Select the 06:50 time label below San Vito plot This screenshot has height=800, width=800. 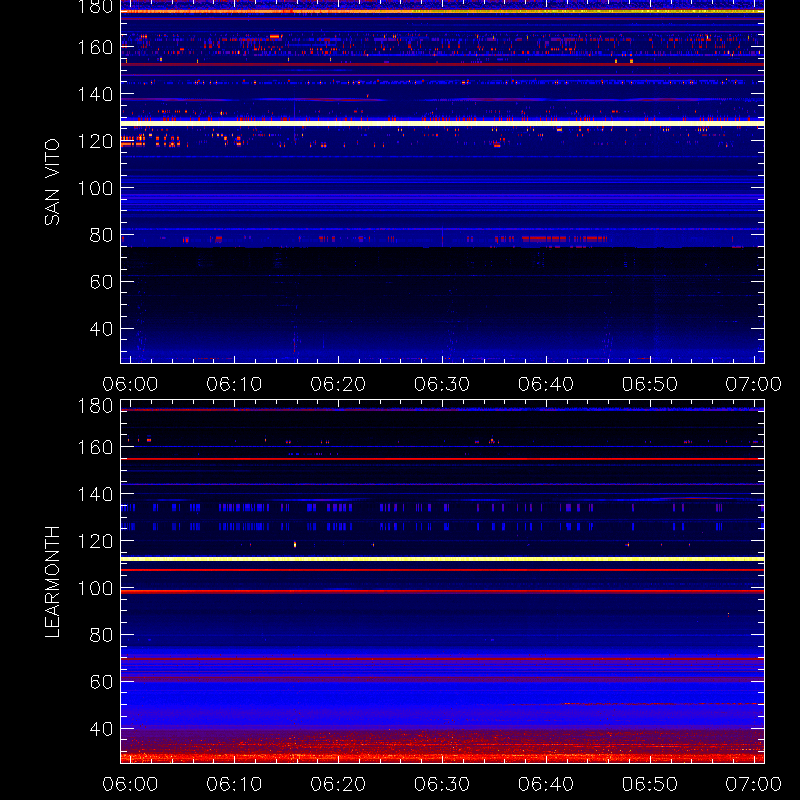point(650,384)
